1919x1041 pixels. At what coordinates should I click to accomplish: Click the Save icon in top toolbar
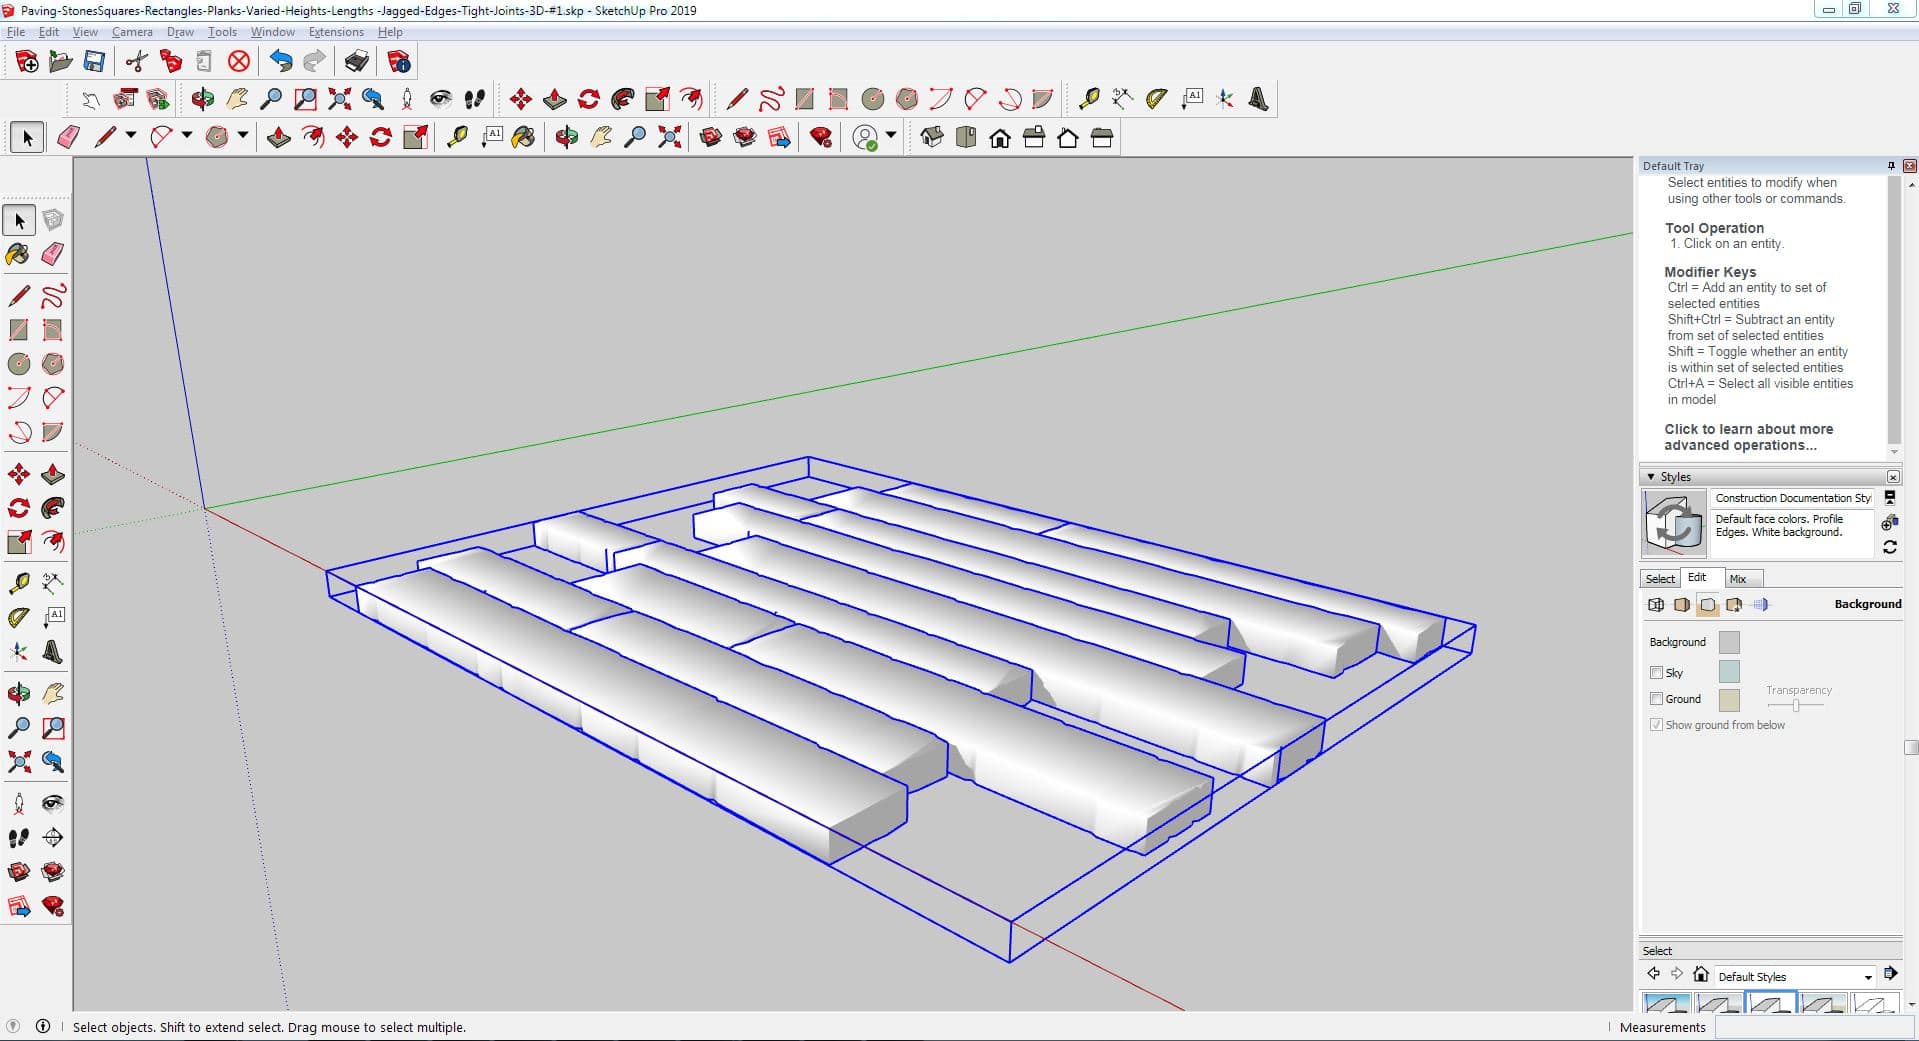[94, 62]
